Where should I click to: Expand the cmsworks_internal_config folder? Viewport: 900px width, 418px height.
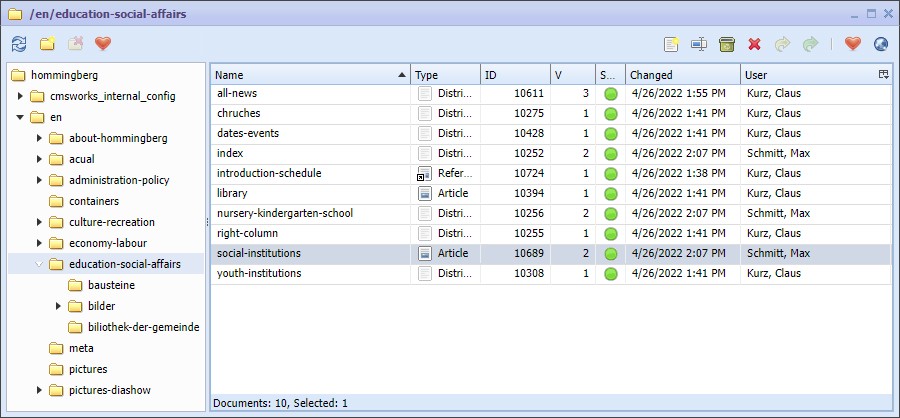(x=21, y=97)
